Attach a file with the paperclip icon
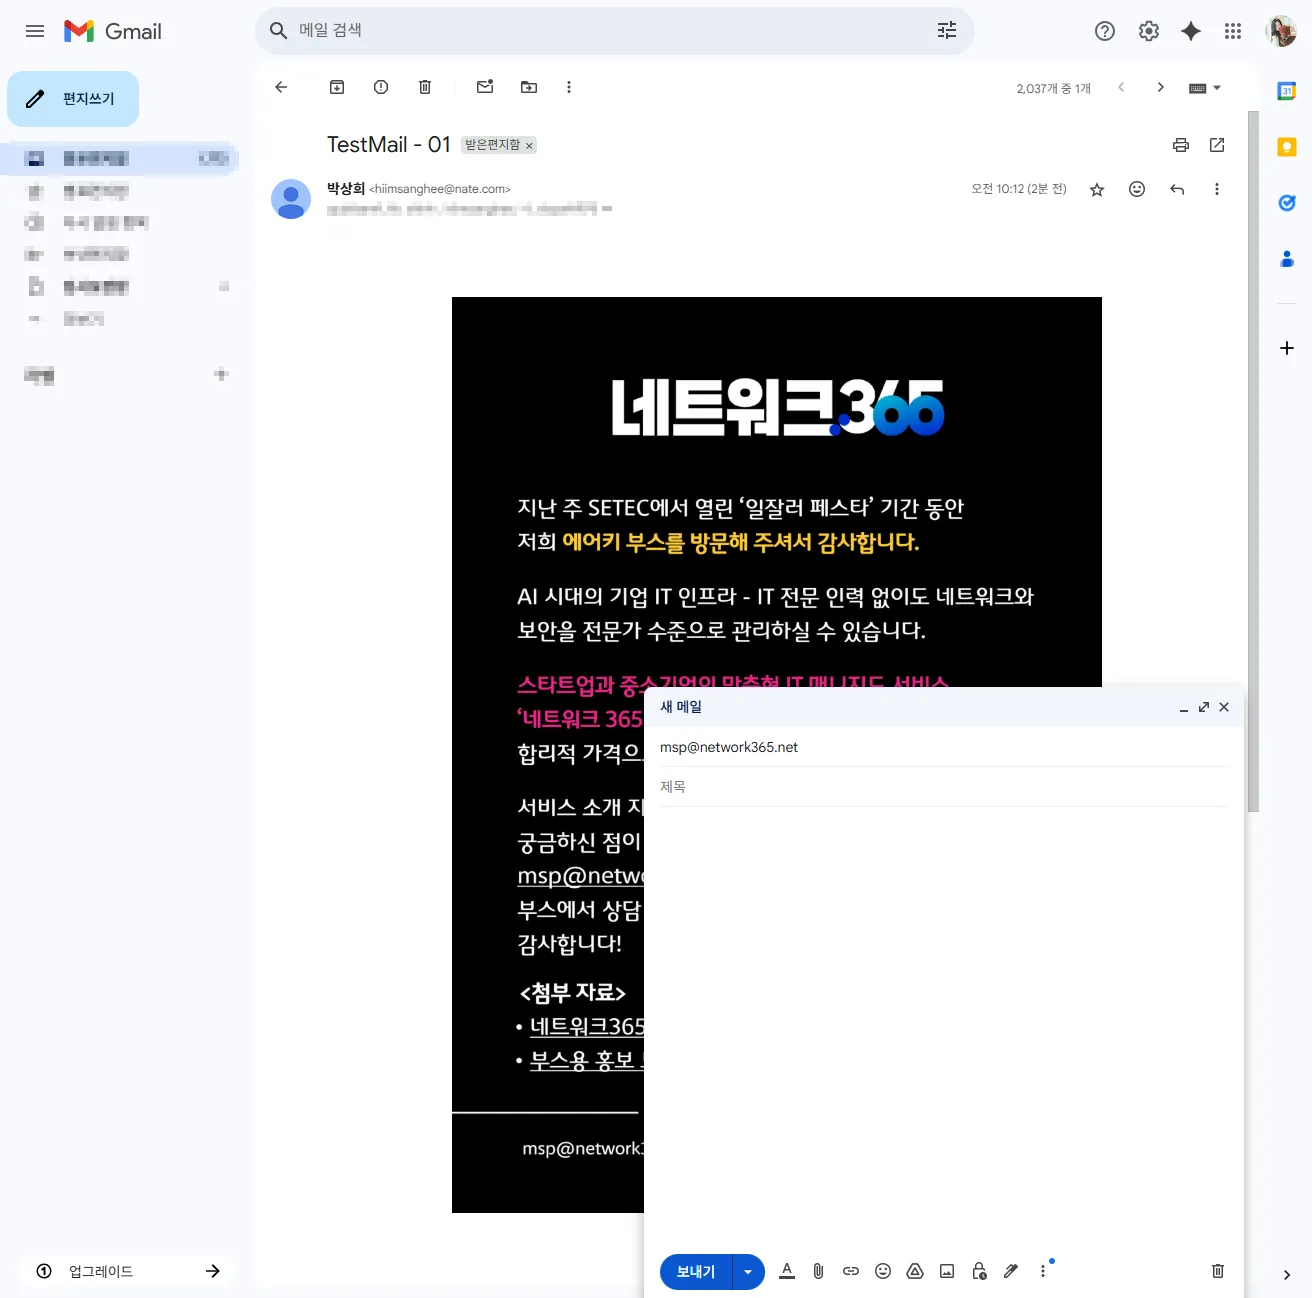 coord(818,1271)
